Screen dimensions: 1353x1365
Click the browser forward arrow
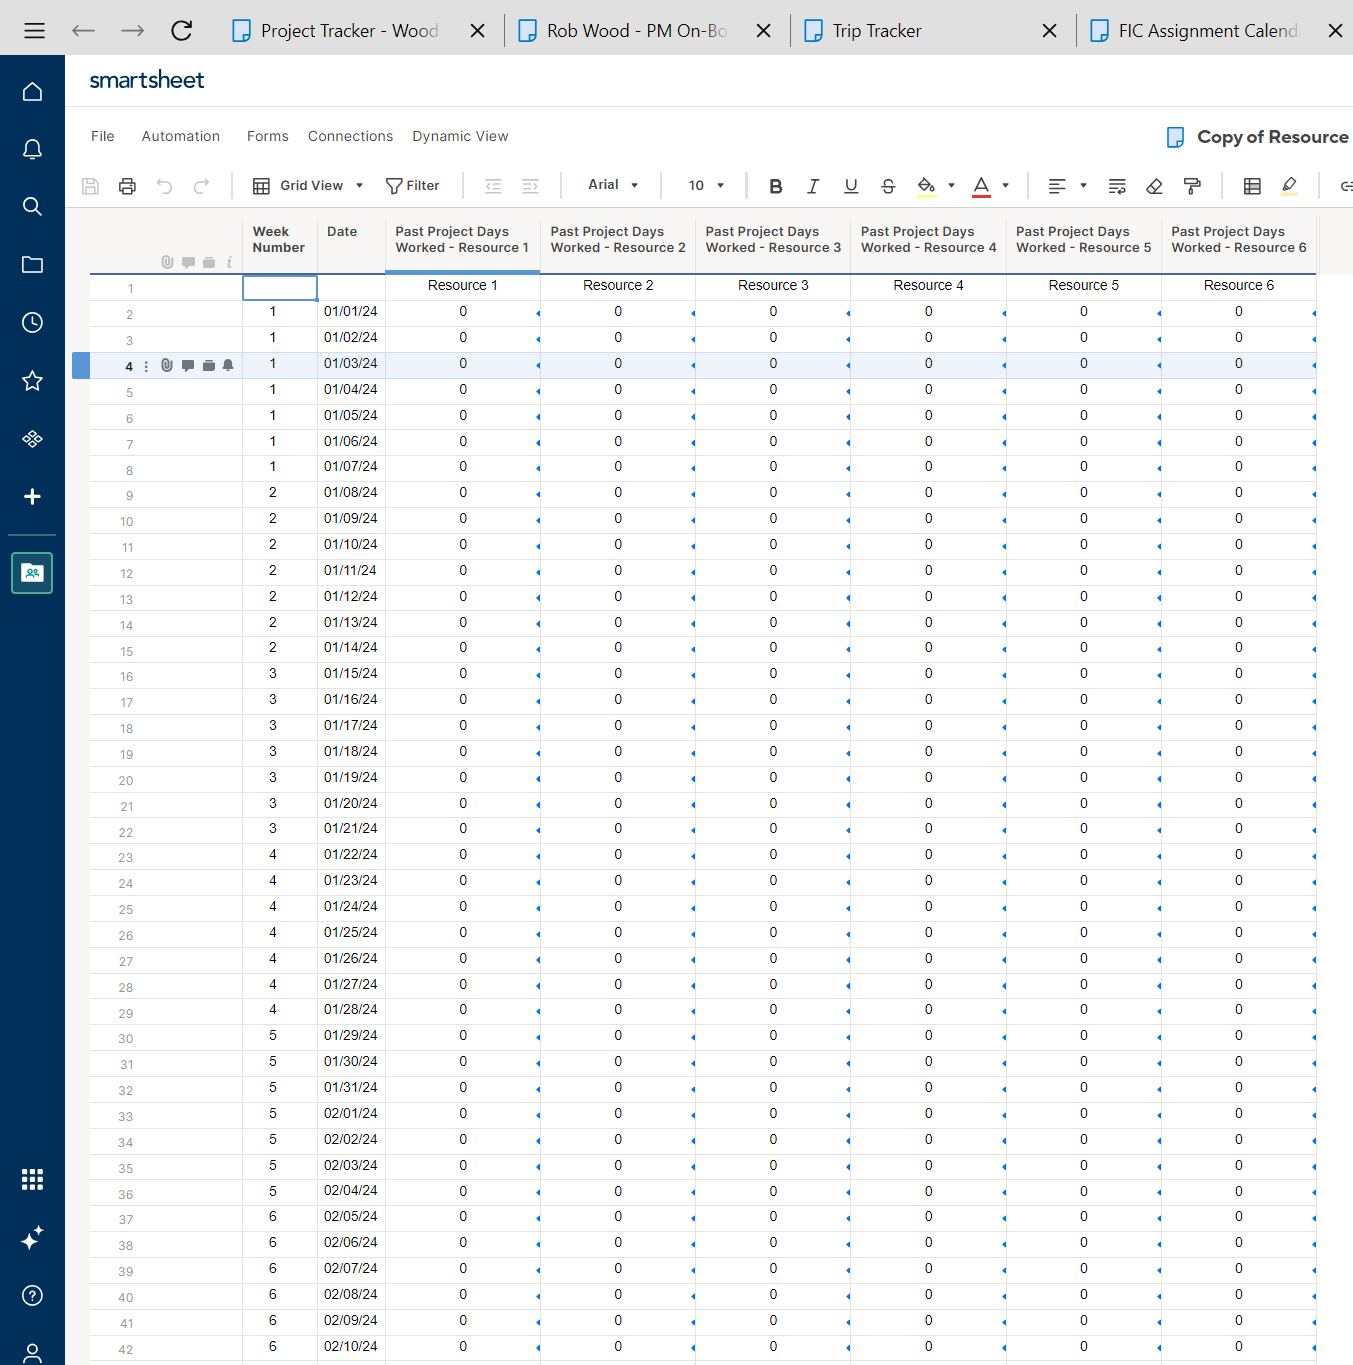click(x=132, y=31)
